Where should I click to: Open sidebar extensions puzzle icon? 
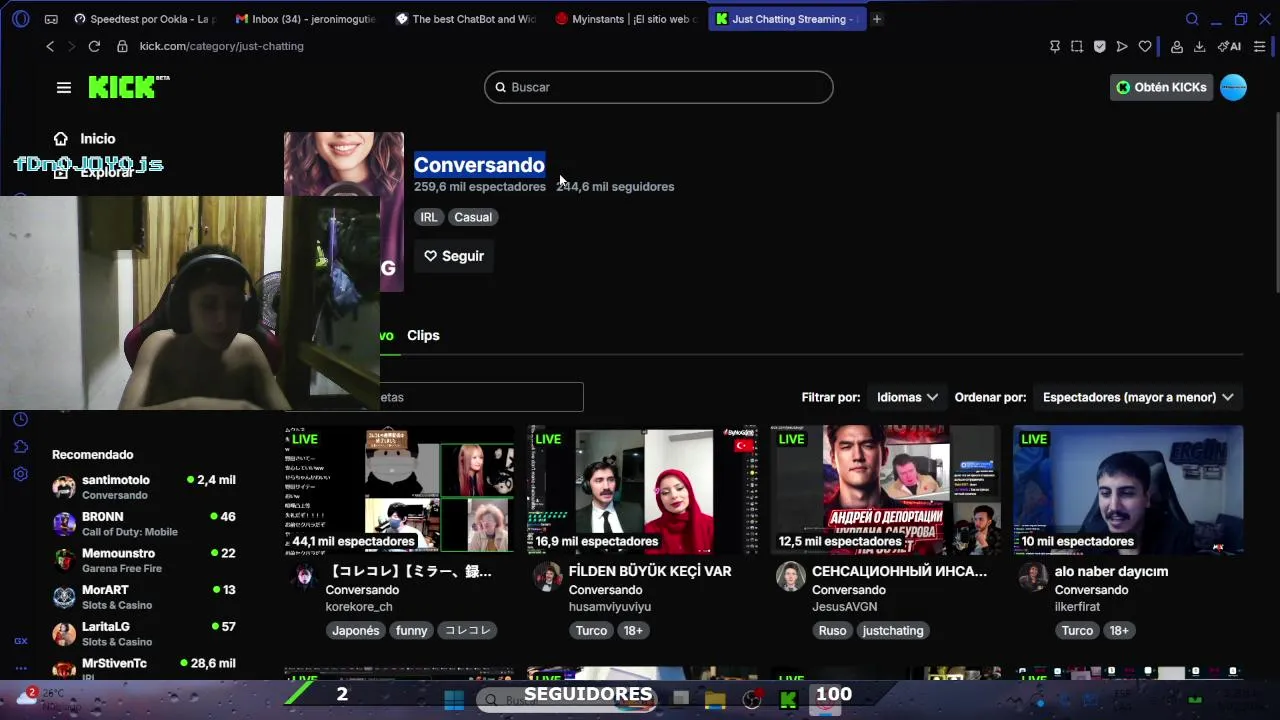pyautogui.click(x=21, y=446)
